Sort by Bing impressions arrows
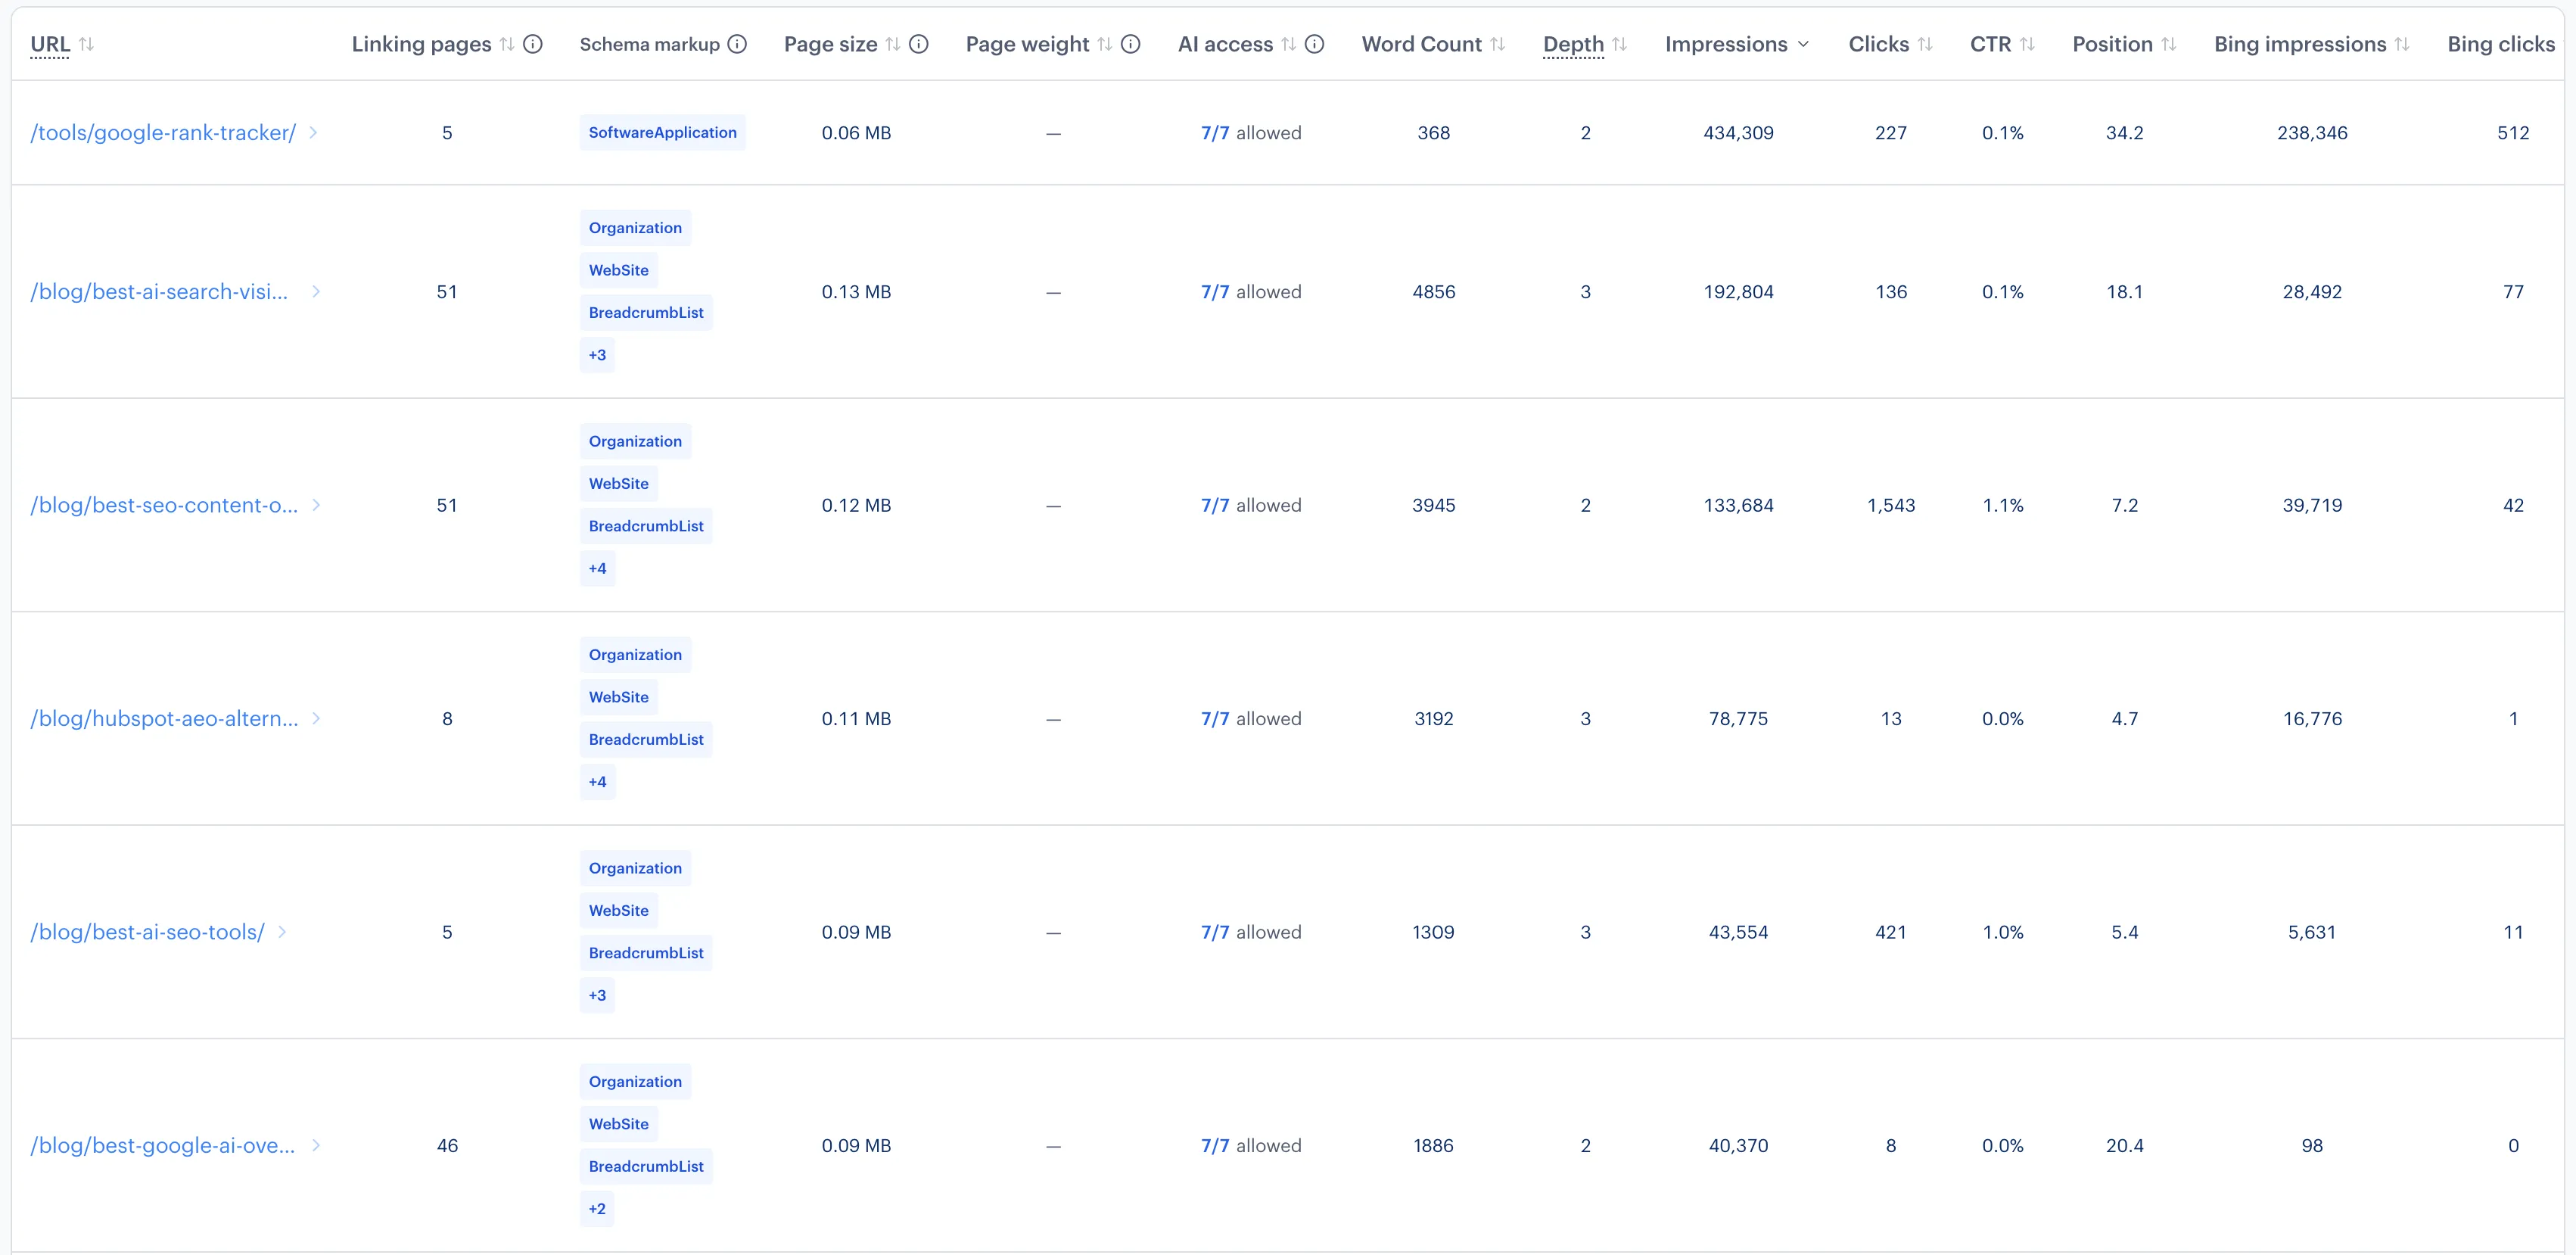This screenshot has width=2576, height=1255. point(2402,44)
